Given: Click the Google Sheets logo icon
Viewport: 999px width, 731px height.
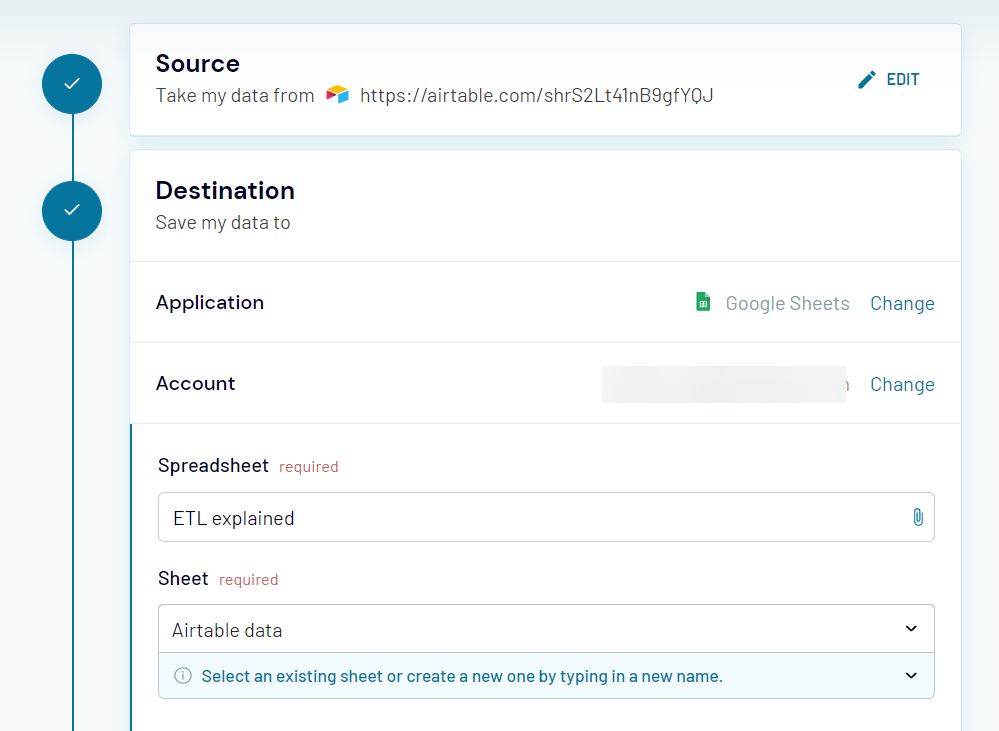Looking at the screenshot, I should 704,303.
